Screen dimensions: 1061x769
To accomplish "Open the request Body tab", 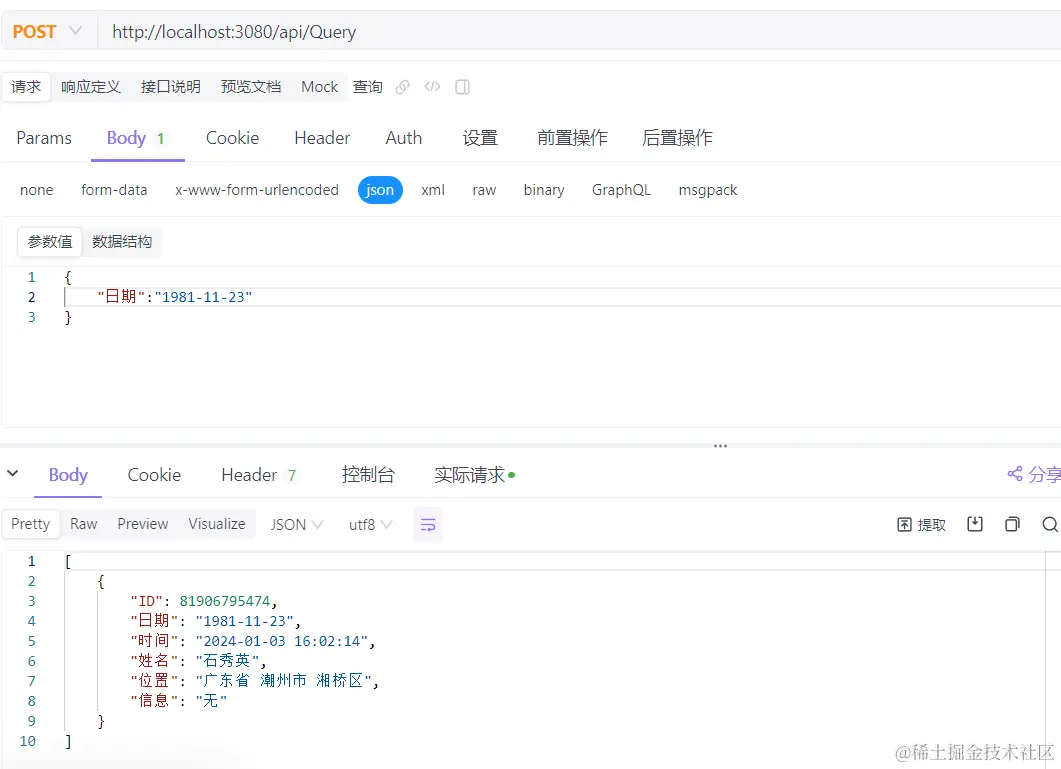I will click(136, 138).
